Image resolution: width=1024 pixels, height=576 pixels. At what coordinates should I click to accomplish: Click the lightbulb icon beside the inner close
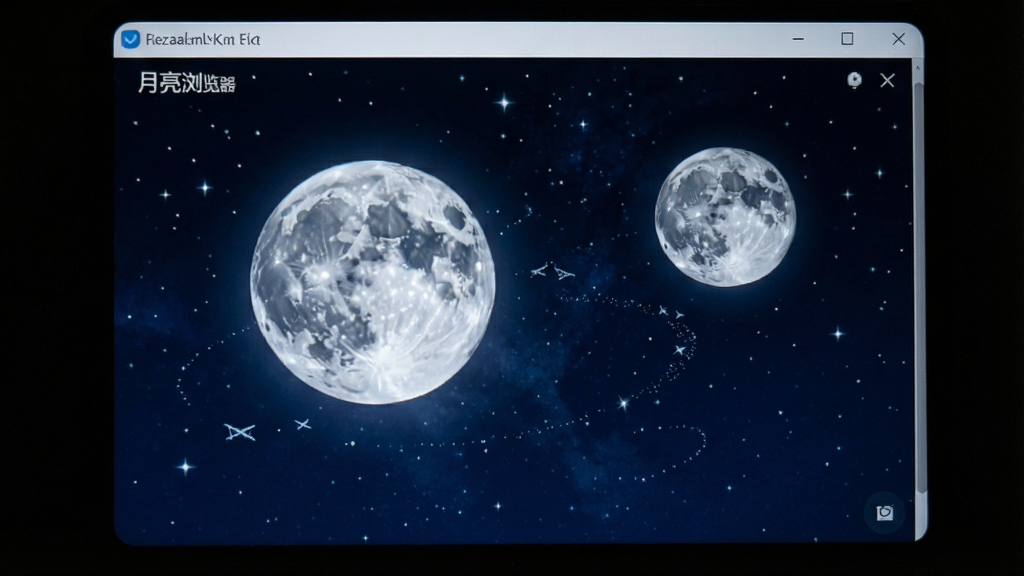click(854, 80)
